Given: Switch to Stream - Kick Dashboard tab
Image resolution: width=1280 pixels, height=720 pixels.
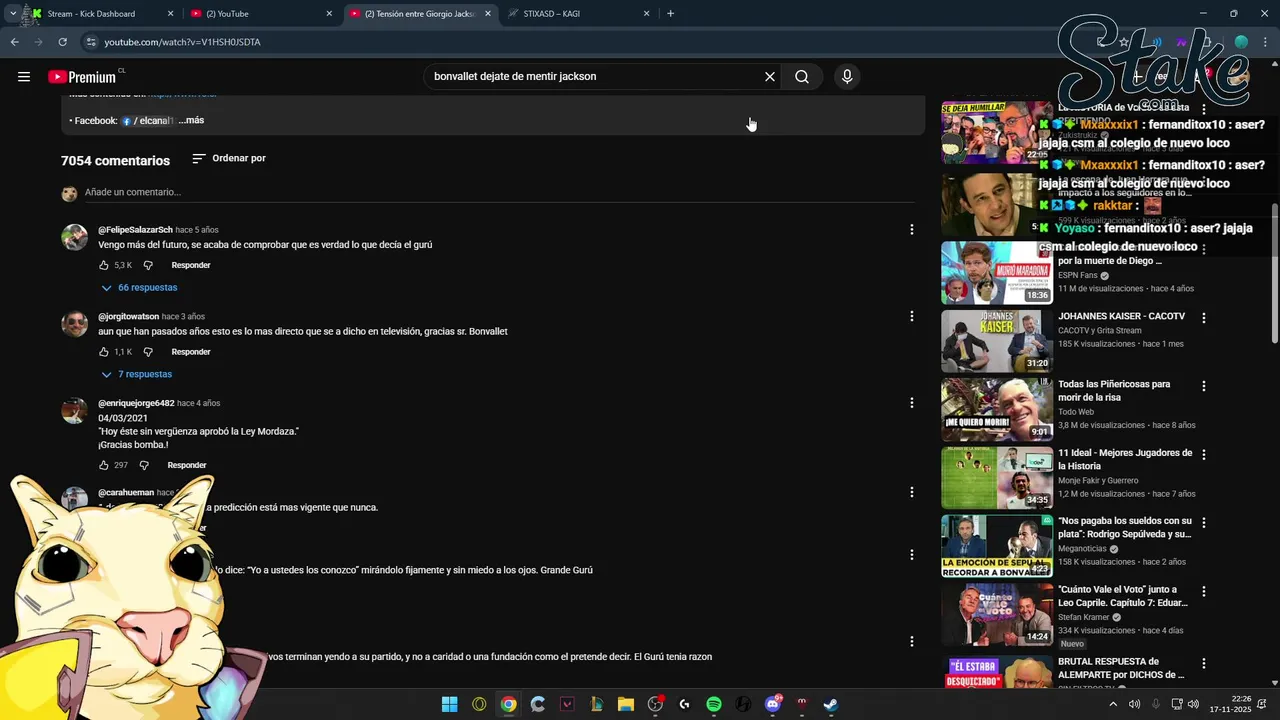Looking at the screenshot, I should coord(100,14).
